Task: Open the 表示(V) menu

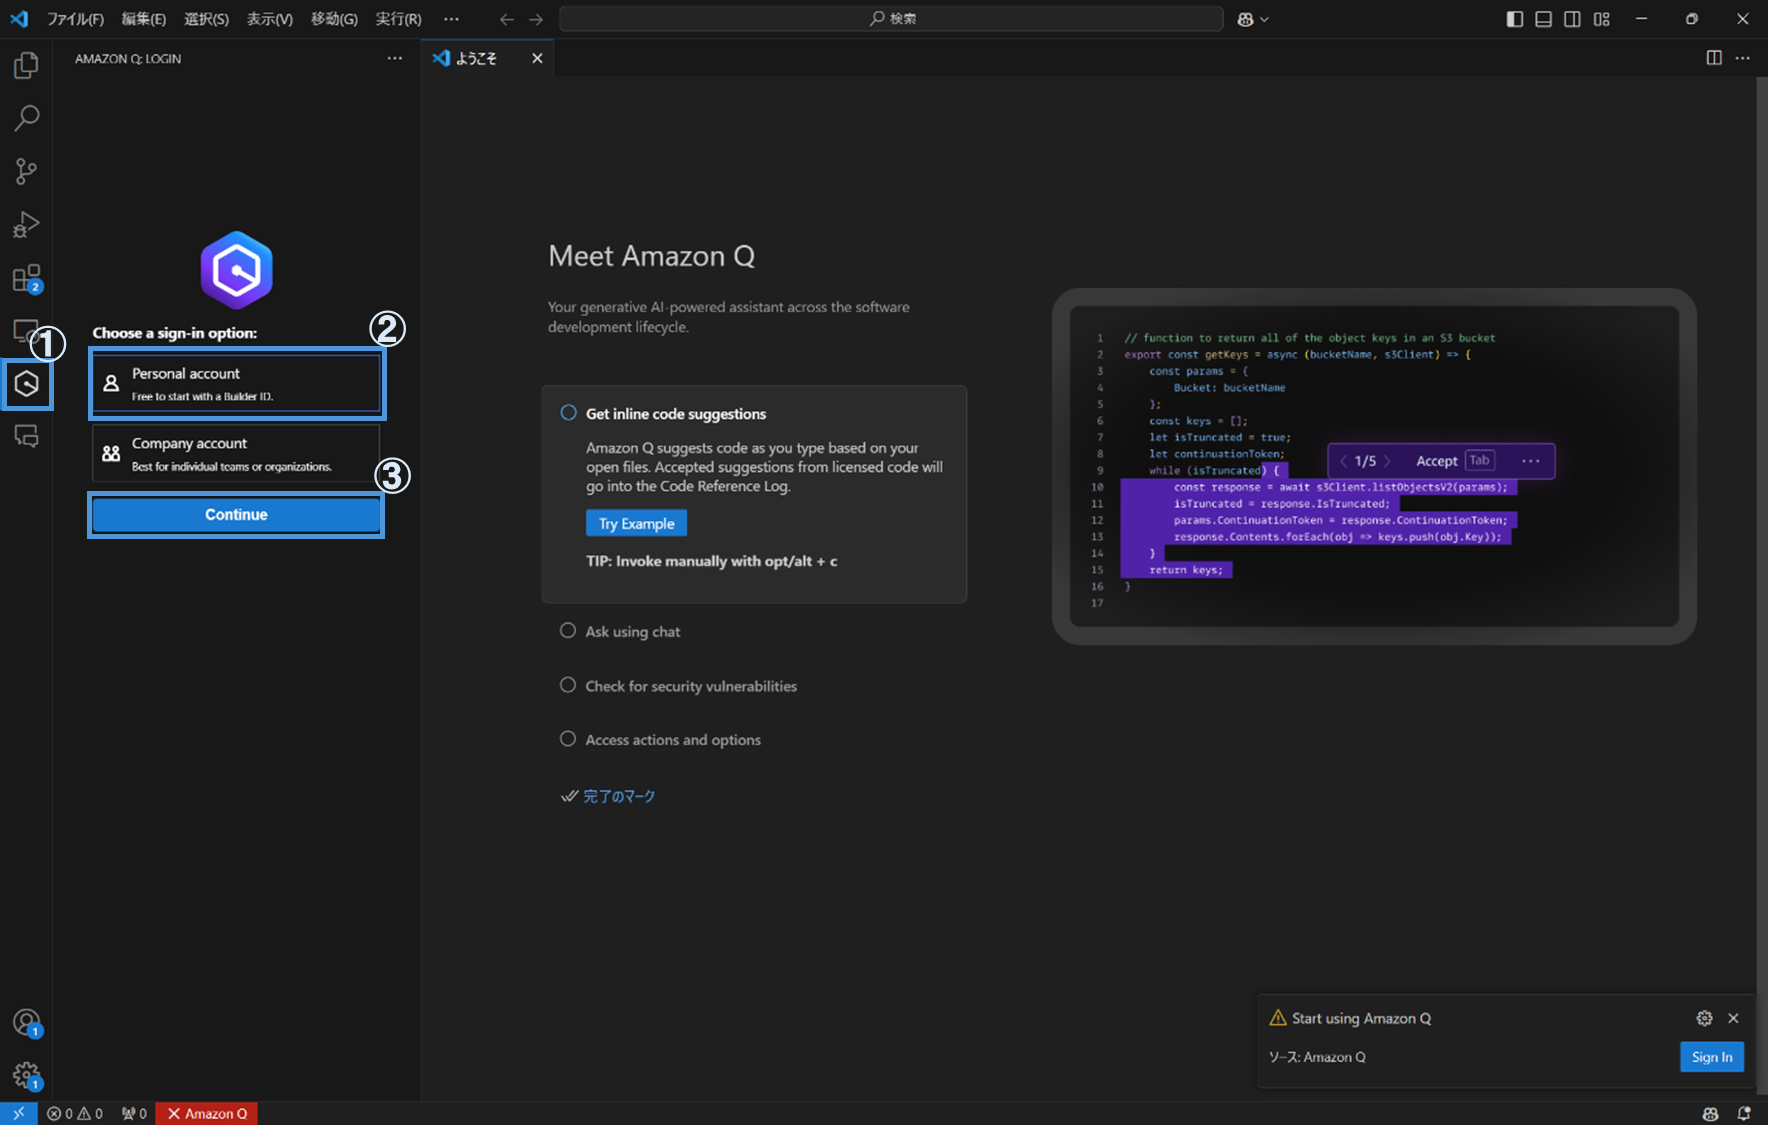Action: (270, 19)
